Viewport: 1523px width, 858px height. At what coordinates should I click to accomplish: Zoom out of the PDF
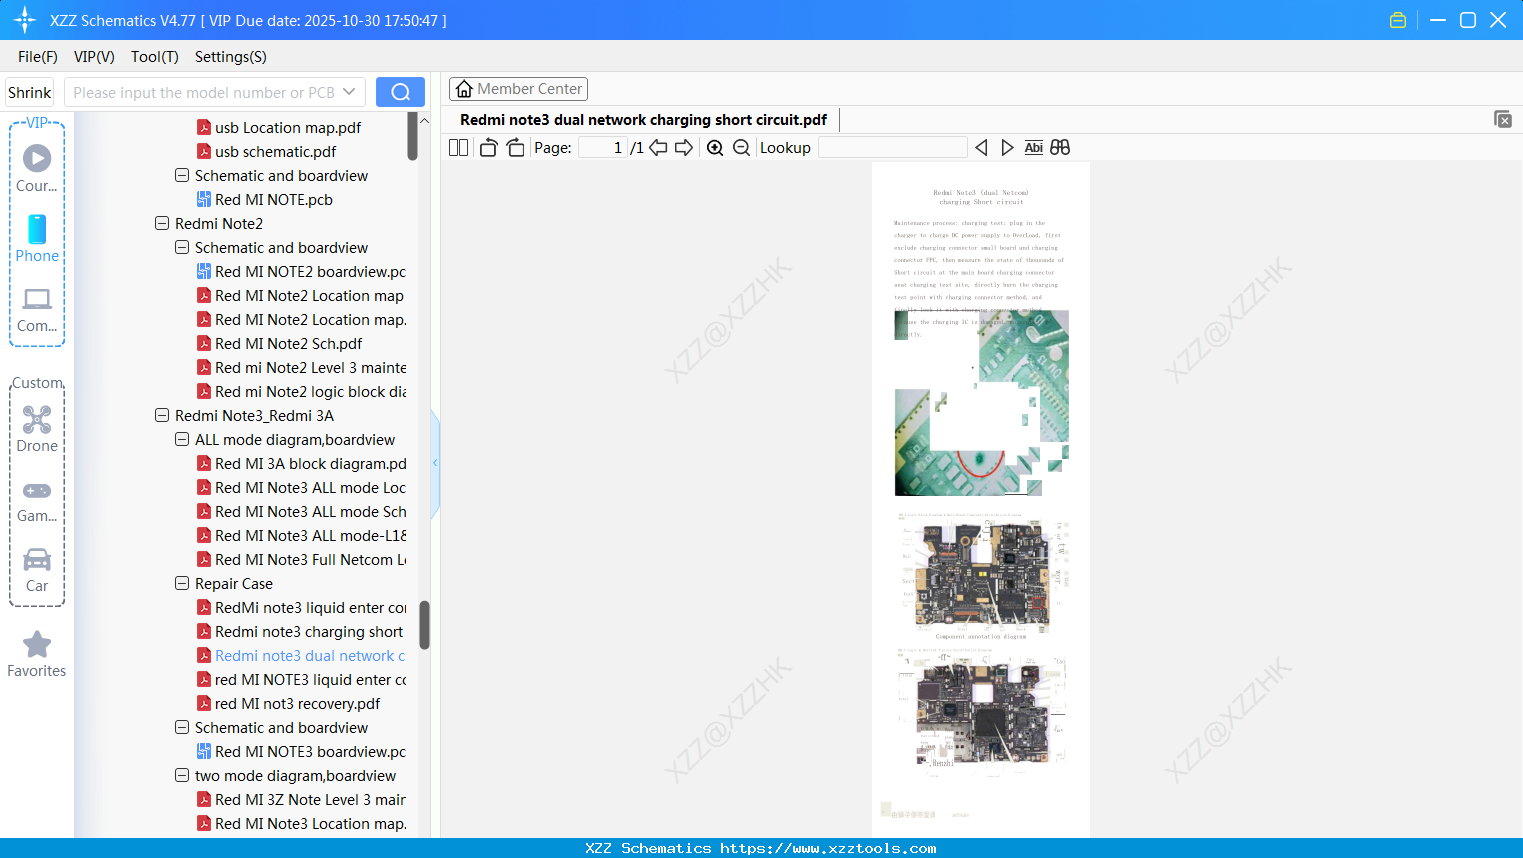pyautogui.click(x=741, y=148)
